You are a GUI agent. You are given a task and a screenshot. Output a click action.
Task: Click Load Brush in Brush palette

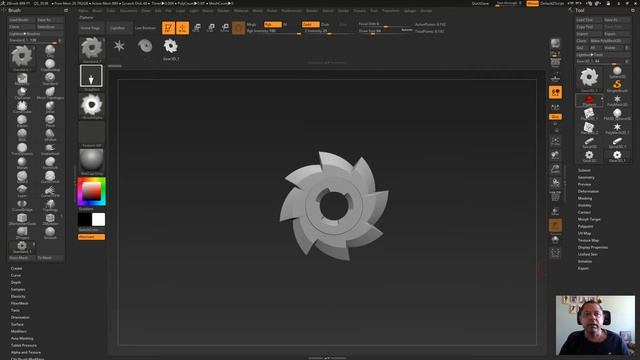pyautogui.click(x=22, y=20)
